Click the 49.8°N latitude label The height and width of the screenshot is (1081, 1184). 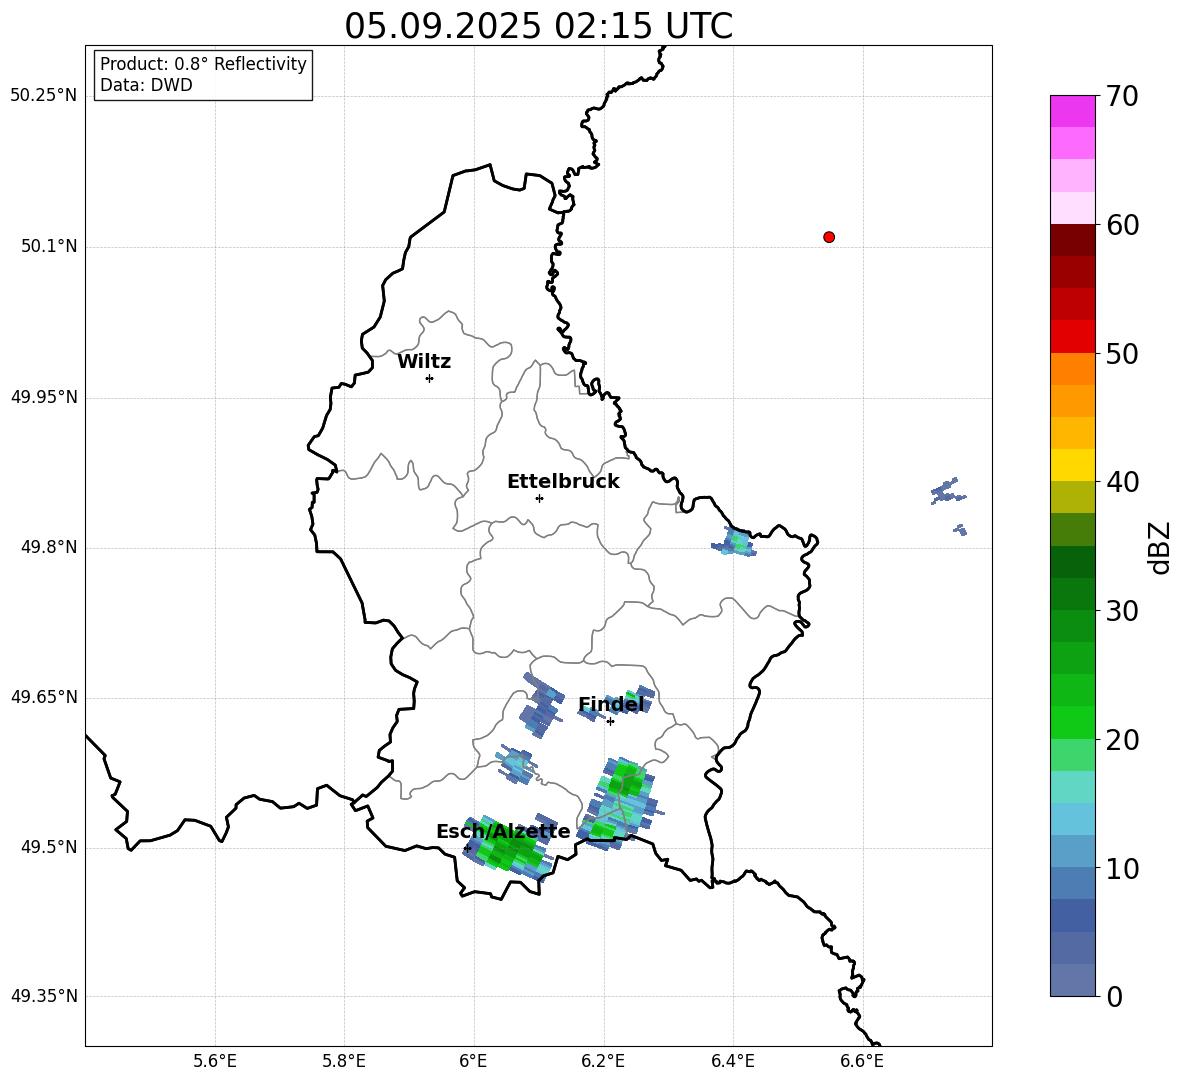[x=49, y=547]
